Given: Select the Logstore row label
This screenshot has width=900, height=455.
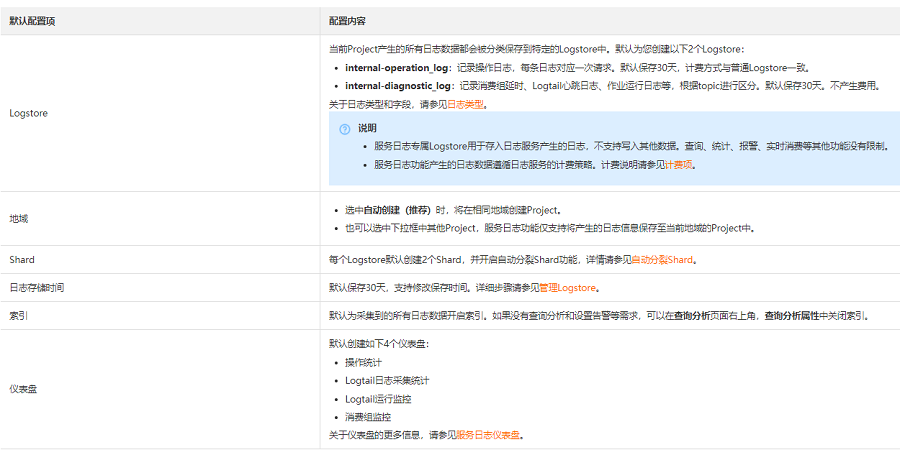Looking at the screenshot, I should pyautogui.click(x=29, y=113).
